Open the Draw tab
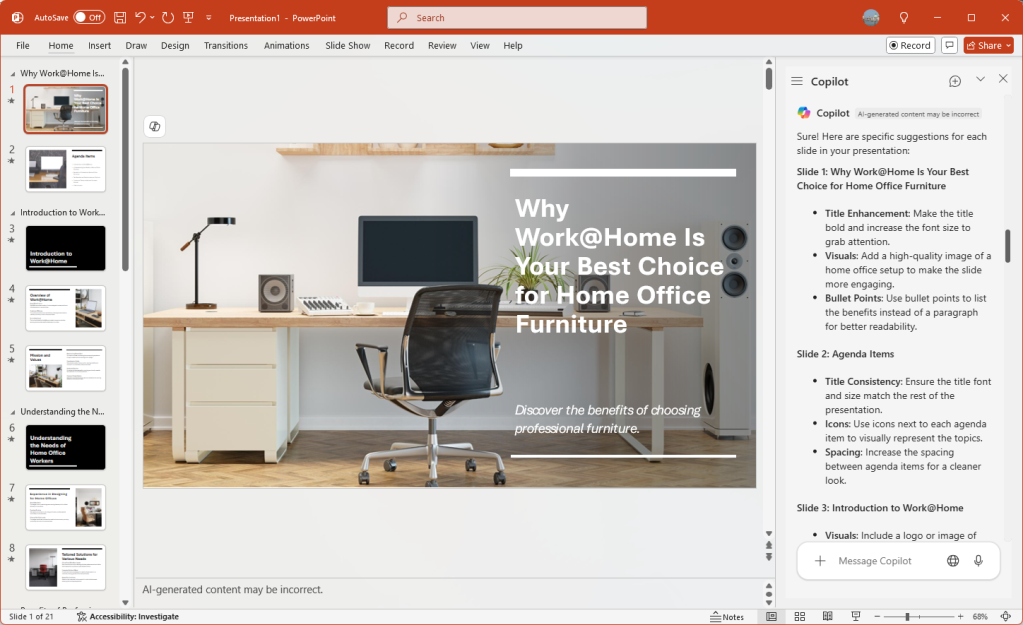 point(136,45)
